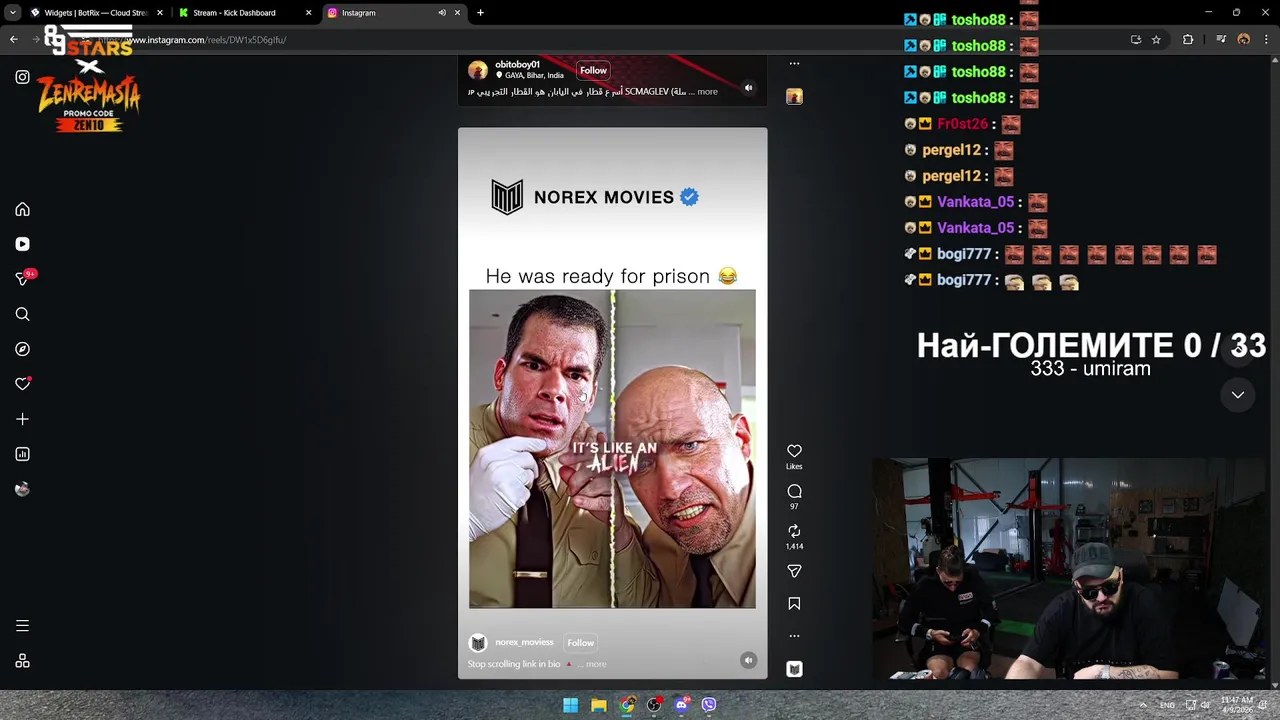Open media controls icon in toolbar
1280x720 pixels.
tap(1221, 40)
